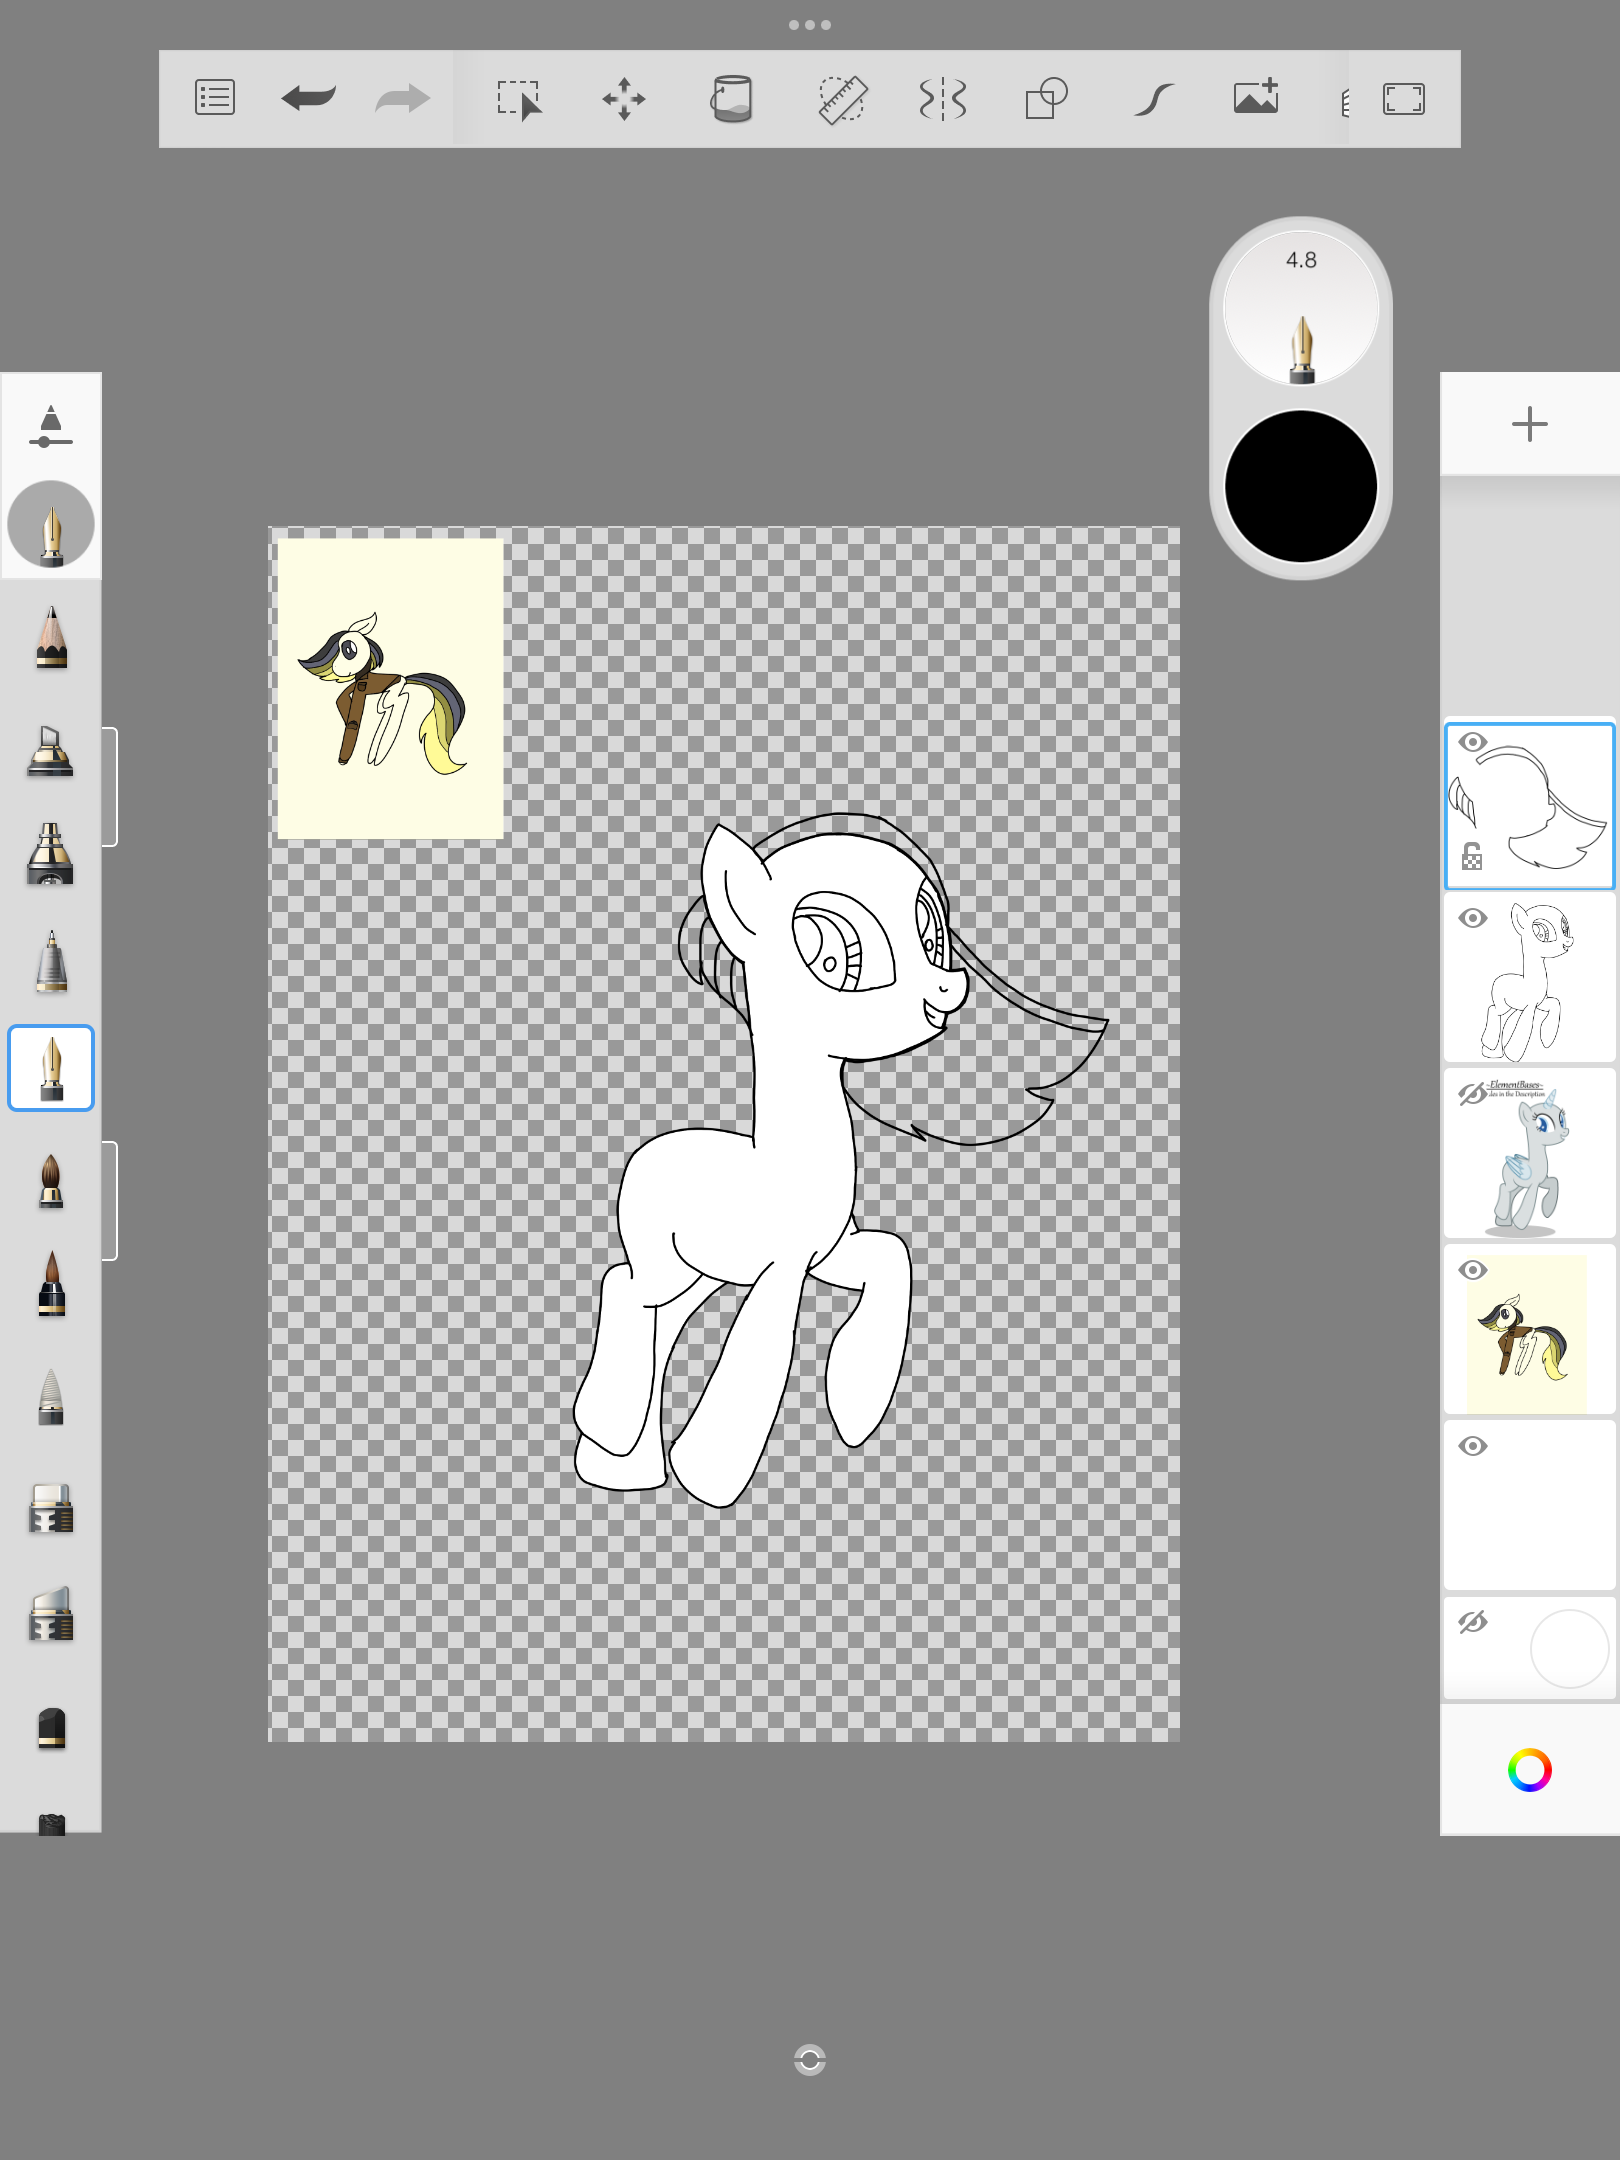Import an image with the add-image icon
Image resolution: width=1620 pixels, height=2160 pixels.
1257,97
